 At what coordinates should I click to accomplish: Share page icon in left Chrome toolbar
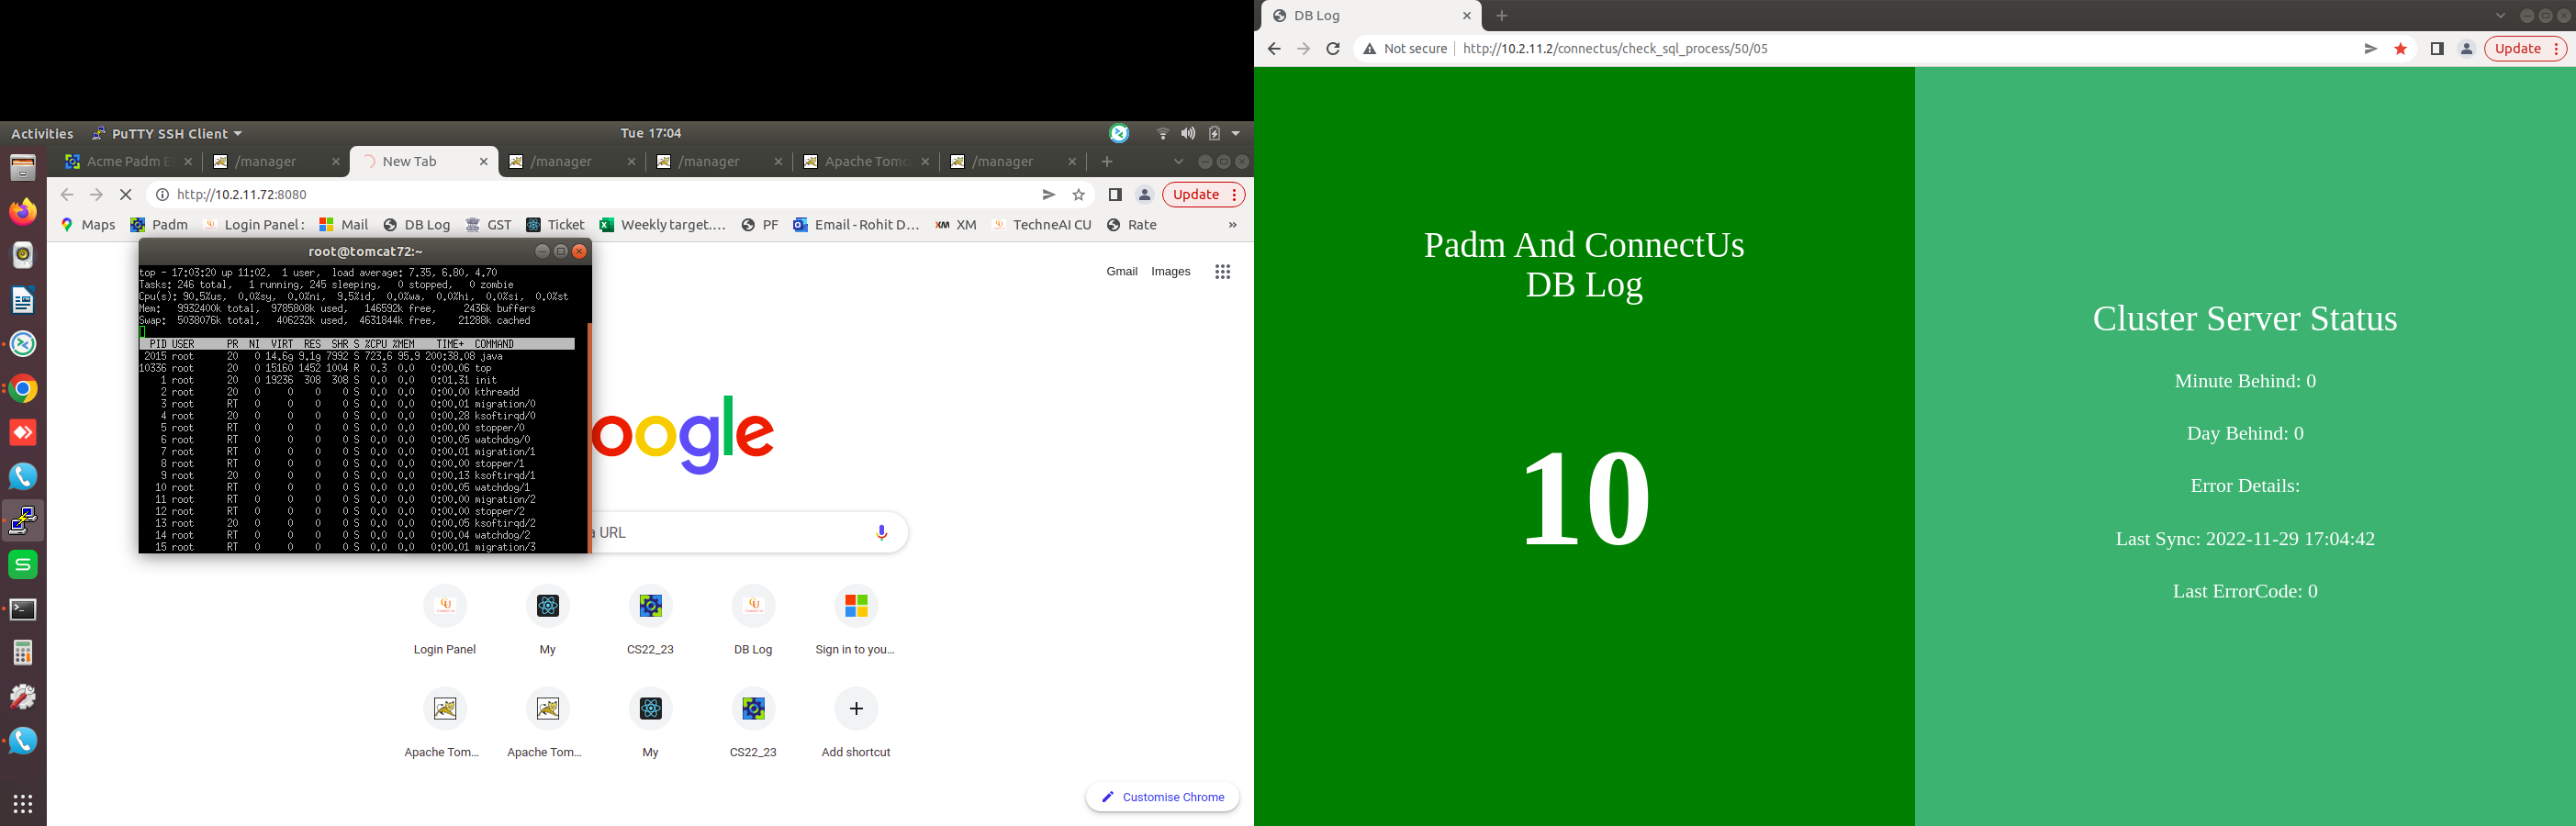pos(1048,195)
